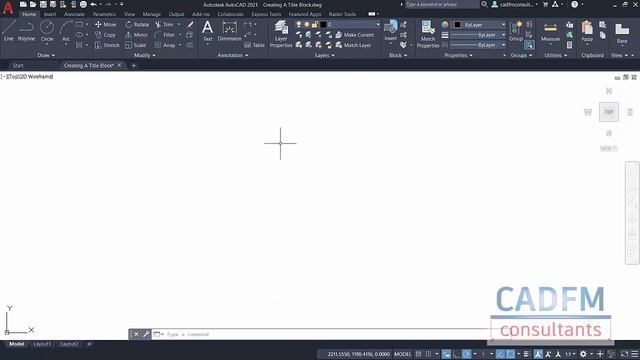Expand the Properties panel
Viewport: 640px width, 360px height.
458,55
